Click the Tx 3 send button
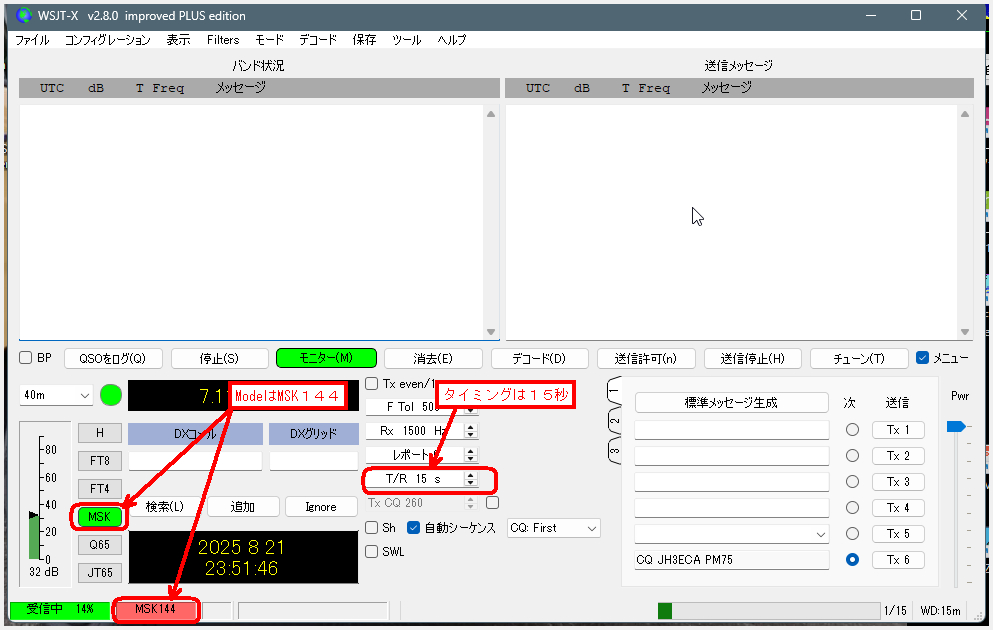This screenshot has height=630, width=993. tap(898, 482)
